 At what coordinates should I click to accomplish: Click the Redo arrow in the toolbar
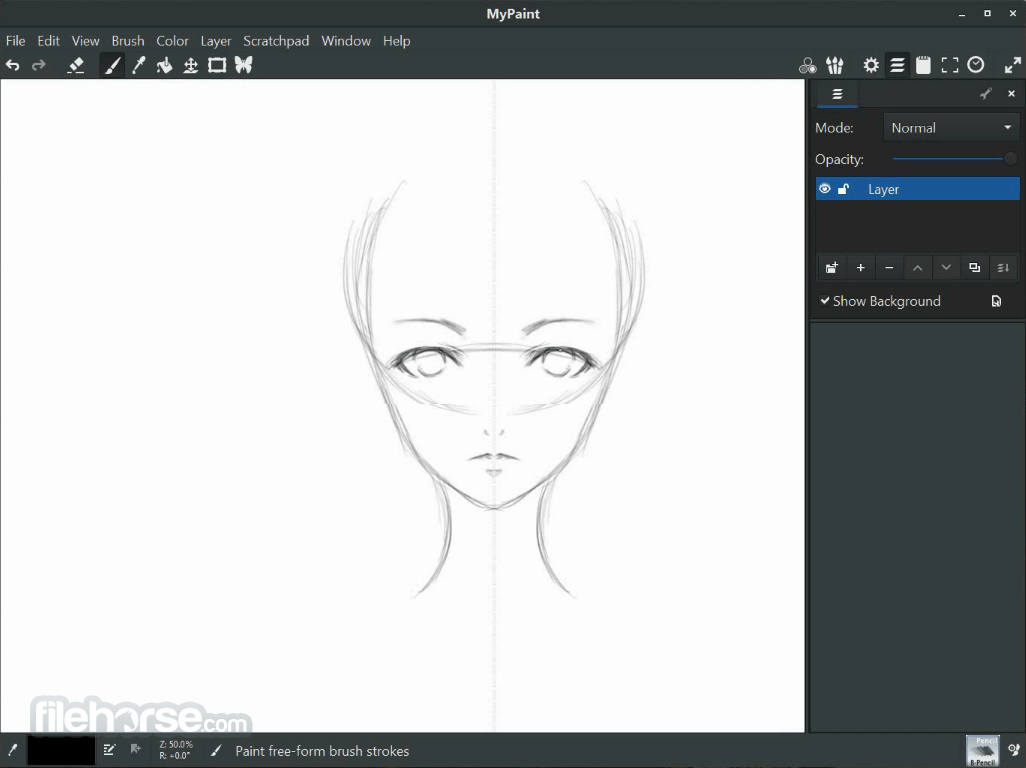pyautogui.click(x=39, y=65)
